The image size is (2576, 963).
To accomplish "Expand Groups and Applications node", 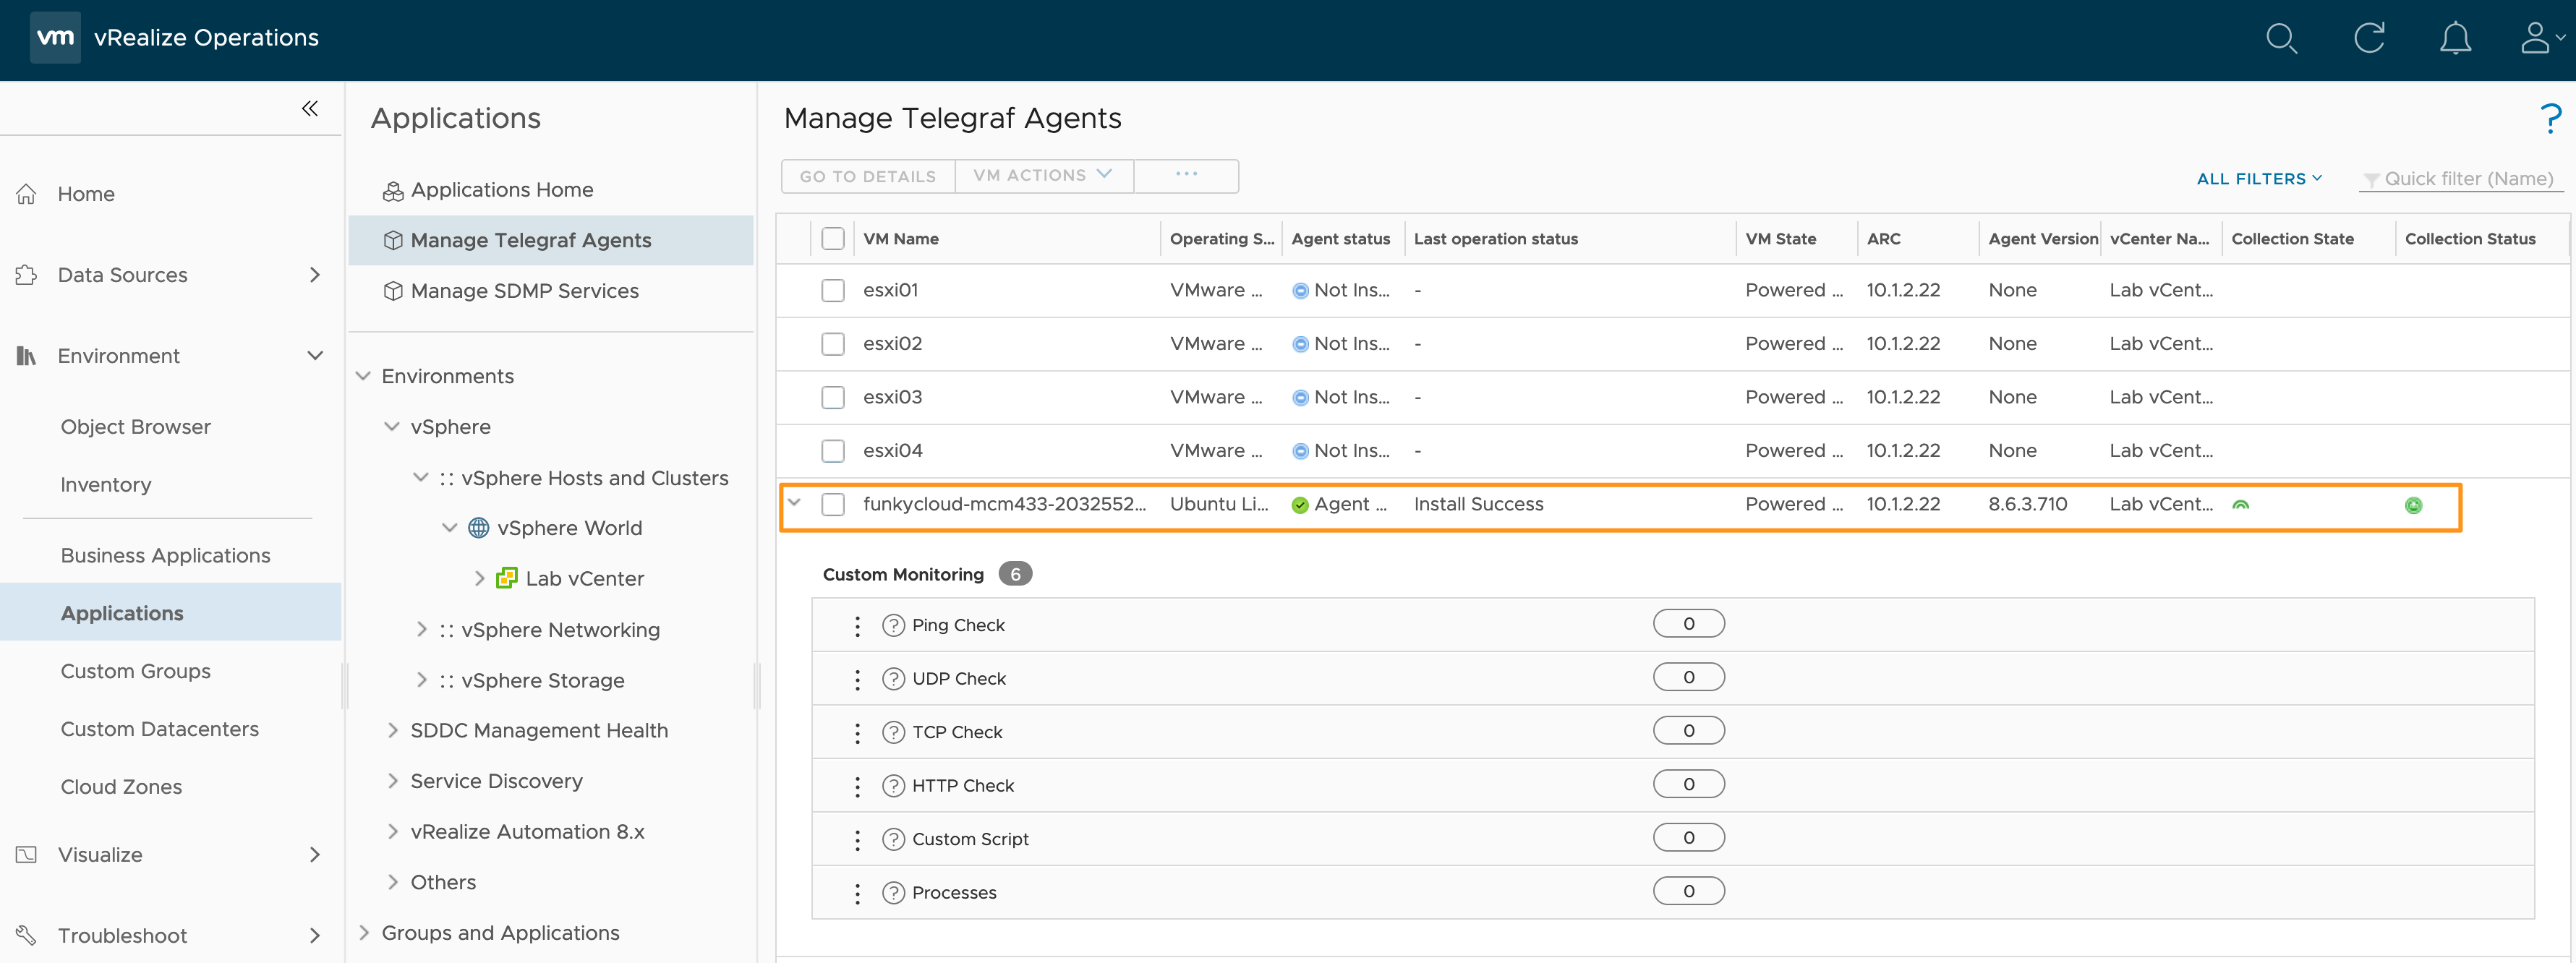I will [363, 932].
